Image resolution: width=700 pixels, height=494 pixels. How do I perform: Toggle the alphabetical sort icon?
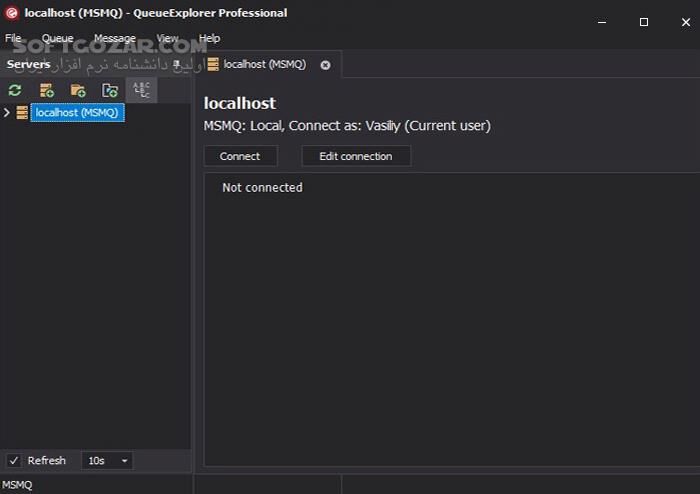pyautogui.click(x=141, y=91)
